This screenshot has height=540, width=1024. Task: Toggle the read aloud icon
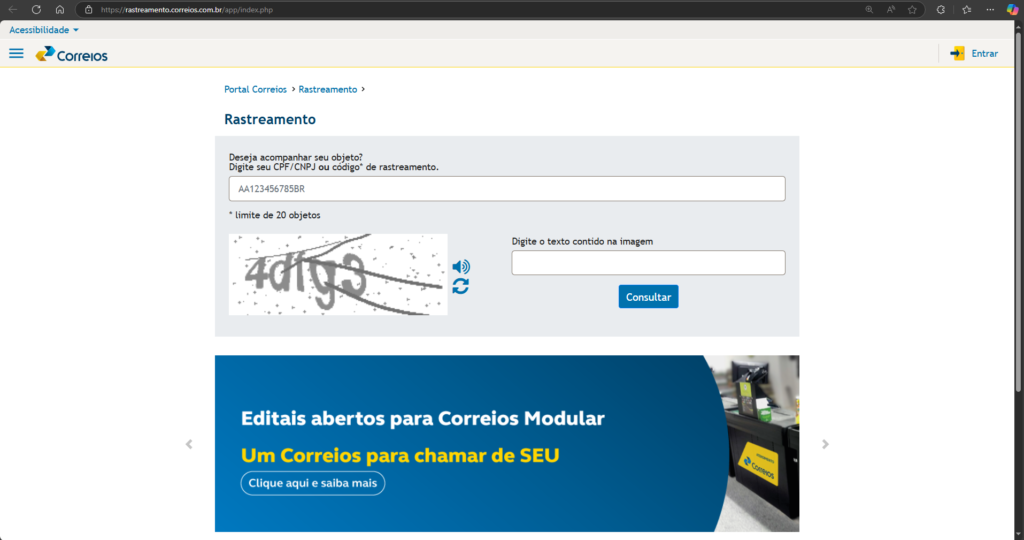pos(891,10)
